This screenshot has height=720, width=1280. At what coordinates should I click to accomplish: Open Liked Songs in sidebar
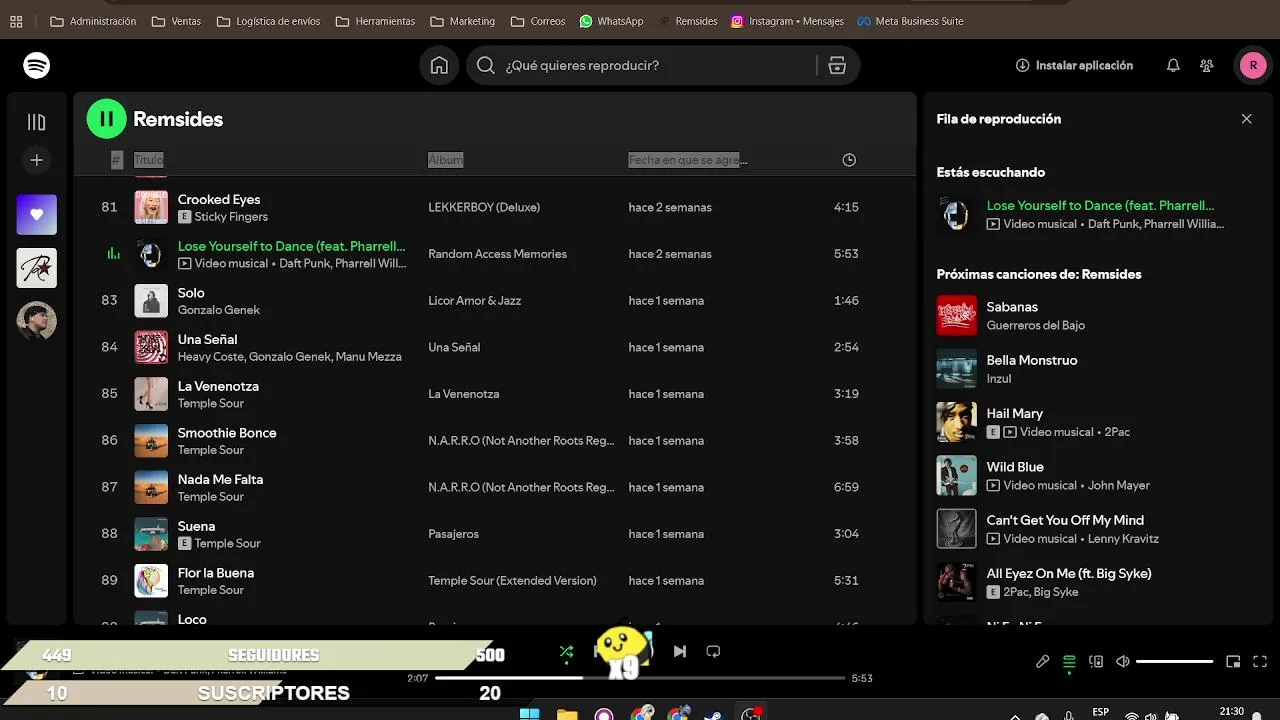point(37,214)
